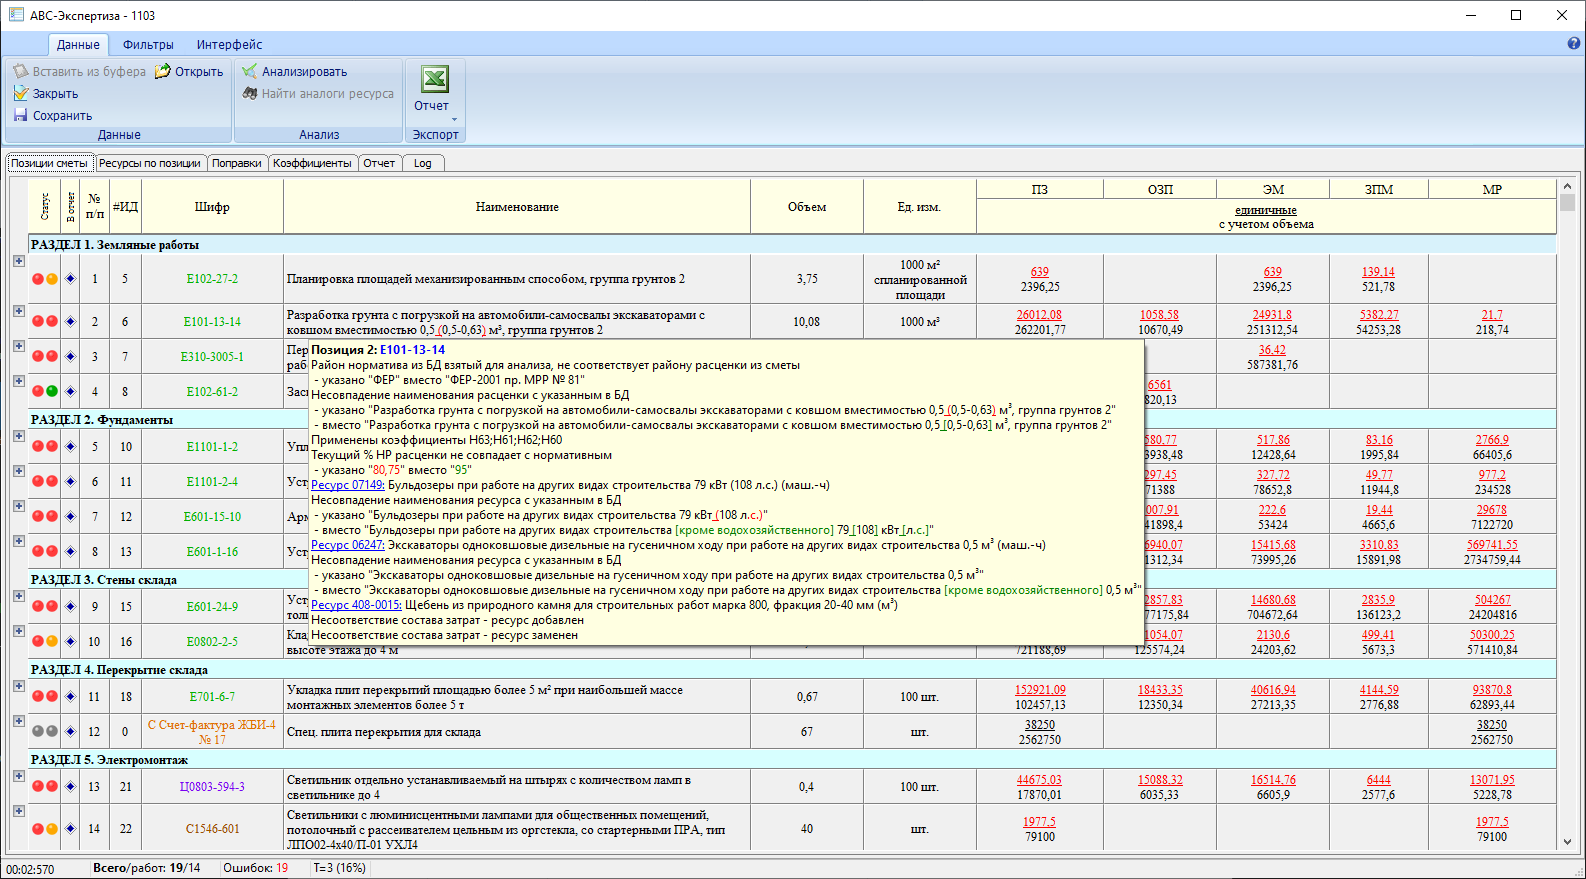1586x879 pixels.
Task: Click the Ресурс 408-0015 link
Action: coord(356,605)
